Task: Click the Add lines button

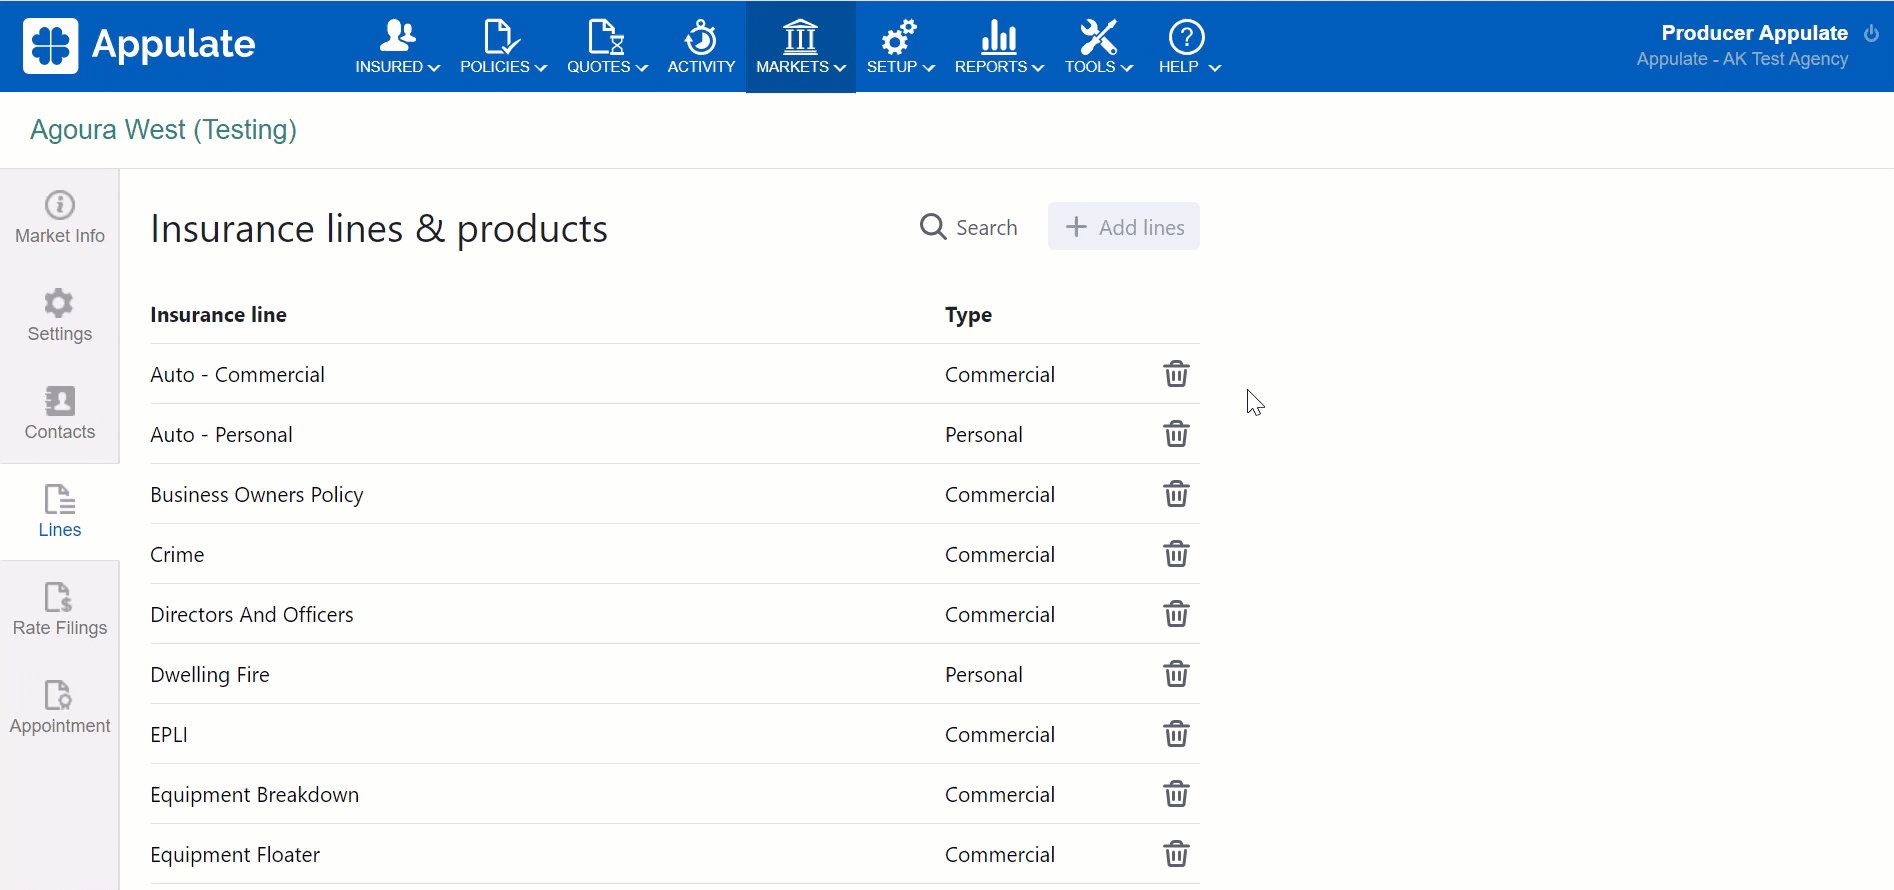Action: pos(1124,227)
